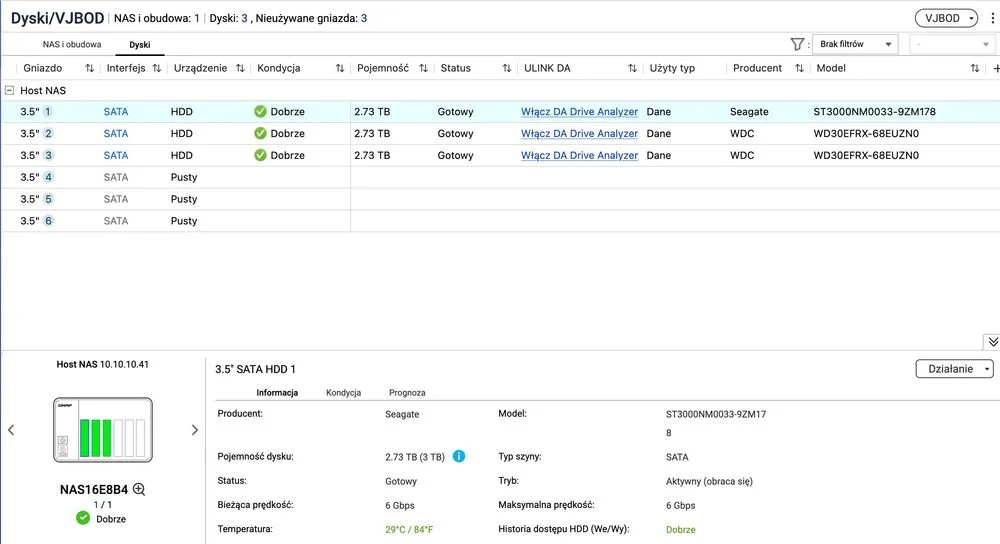
Task: Click the blue info icon beside disk capacity
Action: click(459, 456)
